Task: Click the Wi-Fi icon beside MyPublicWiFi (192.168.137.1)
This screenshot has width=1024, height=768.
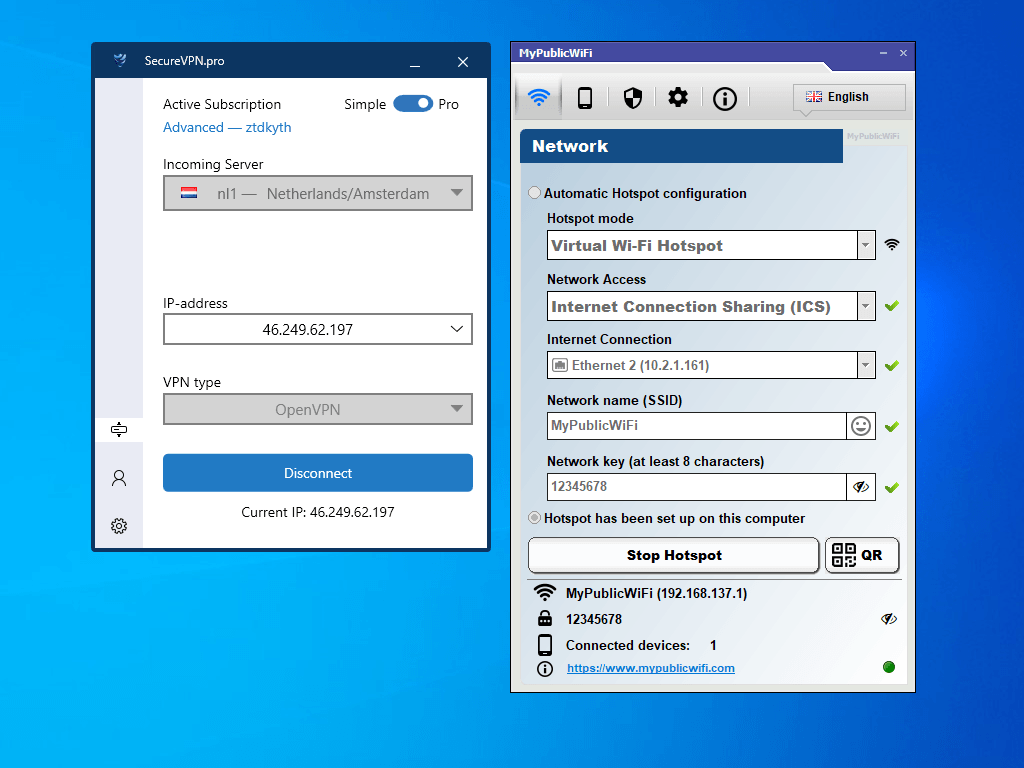Action: (x=545, y=592)
